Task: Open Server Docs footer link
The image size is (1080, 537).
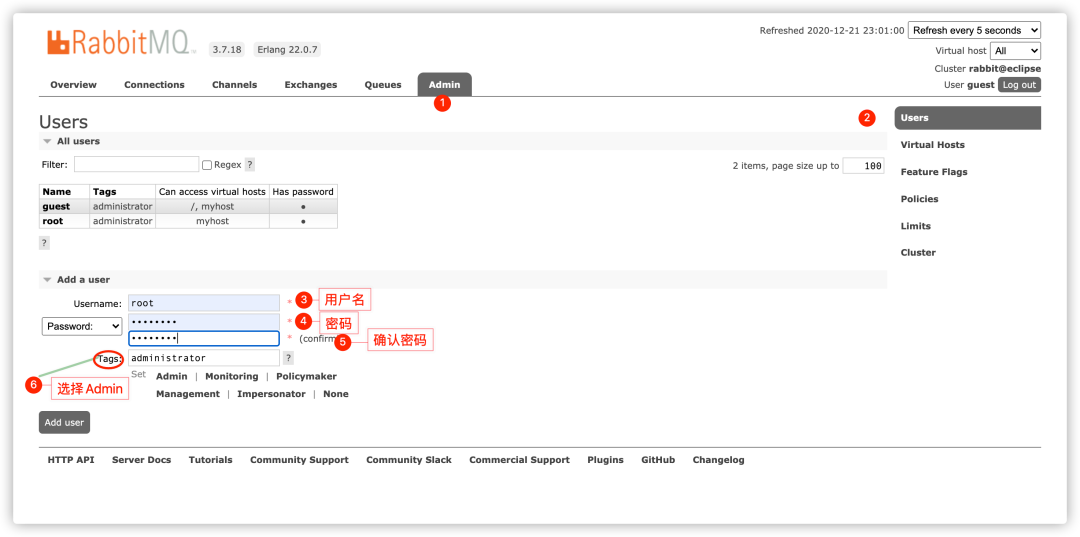Action: click(x=141, y=460)
